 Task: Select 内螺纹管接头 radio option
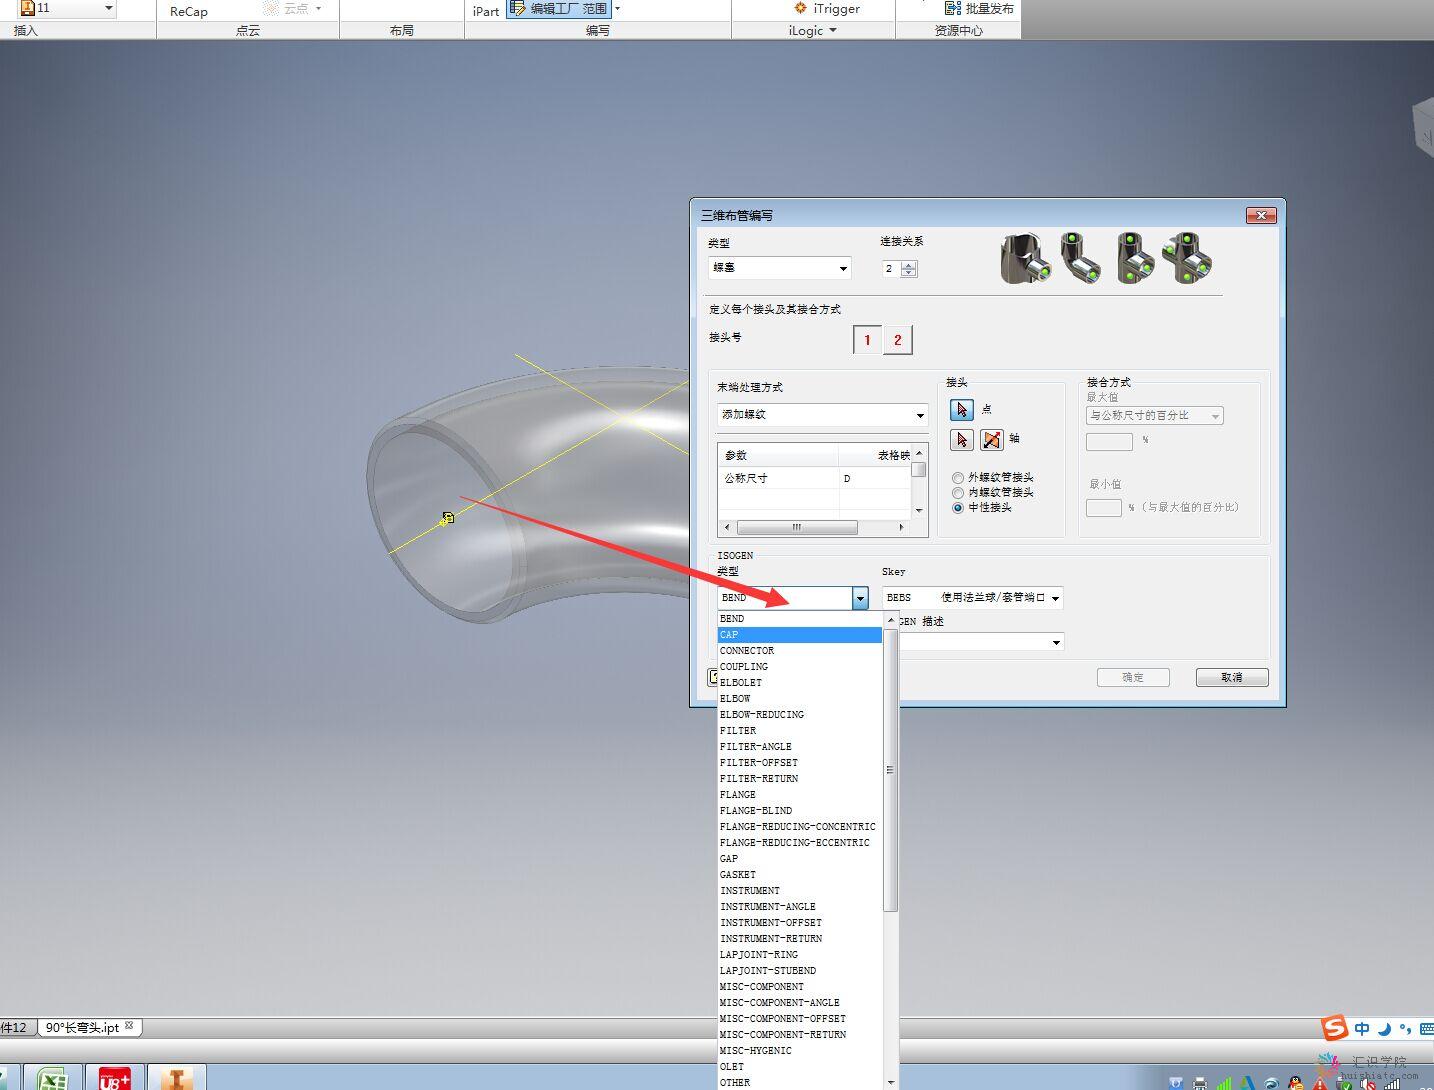pos(958,493)
